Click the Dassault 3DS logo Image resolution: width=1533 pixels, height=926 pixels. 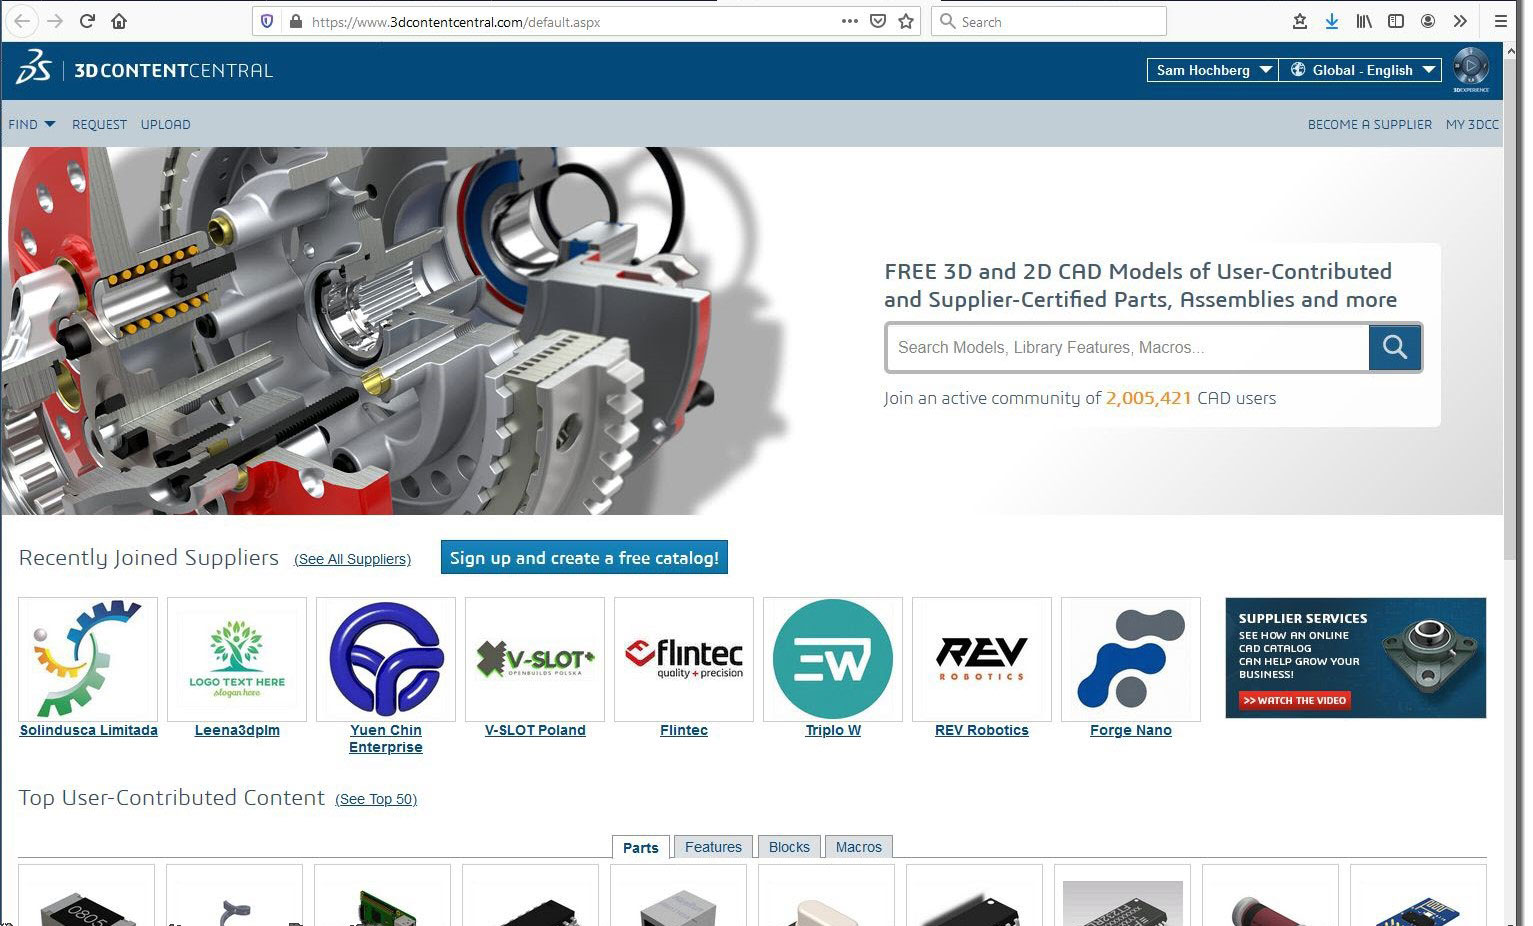(x=34, y=69)
